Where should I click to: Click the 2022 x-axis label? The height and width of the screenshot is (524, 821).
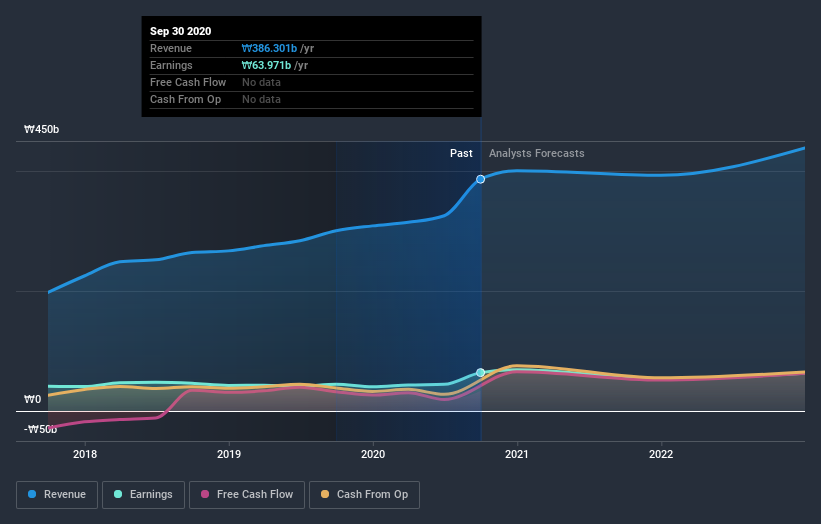tap(661, 454)
